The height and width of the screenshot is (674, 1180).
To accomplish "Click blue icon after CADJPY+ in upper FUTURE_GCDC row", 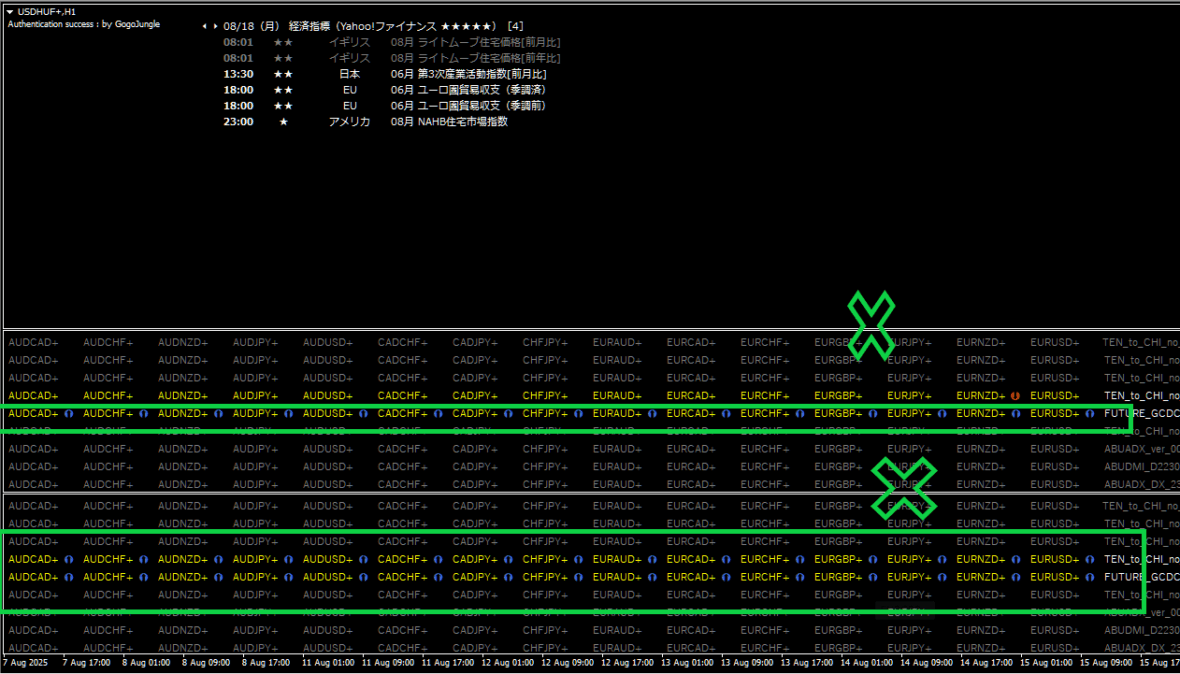I will pos(508,413).
